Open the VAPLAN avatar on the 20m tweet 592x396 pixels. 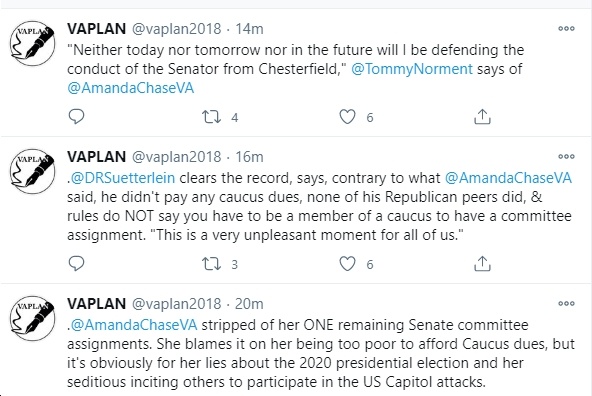tap(32, 318)
